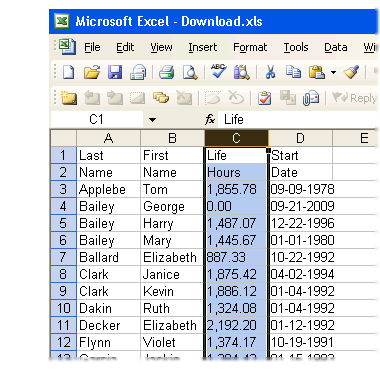
Task: Select the row 7 header
Action: tap(63, 257)
